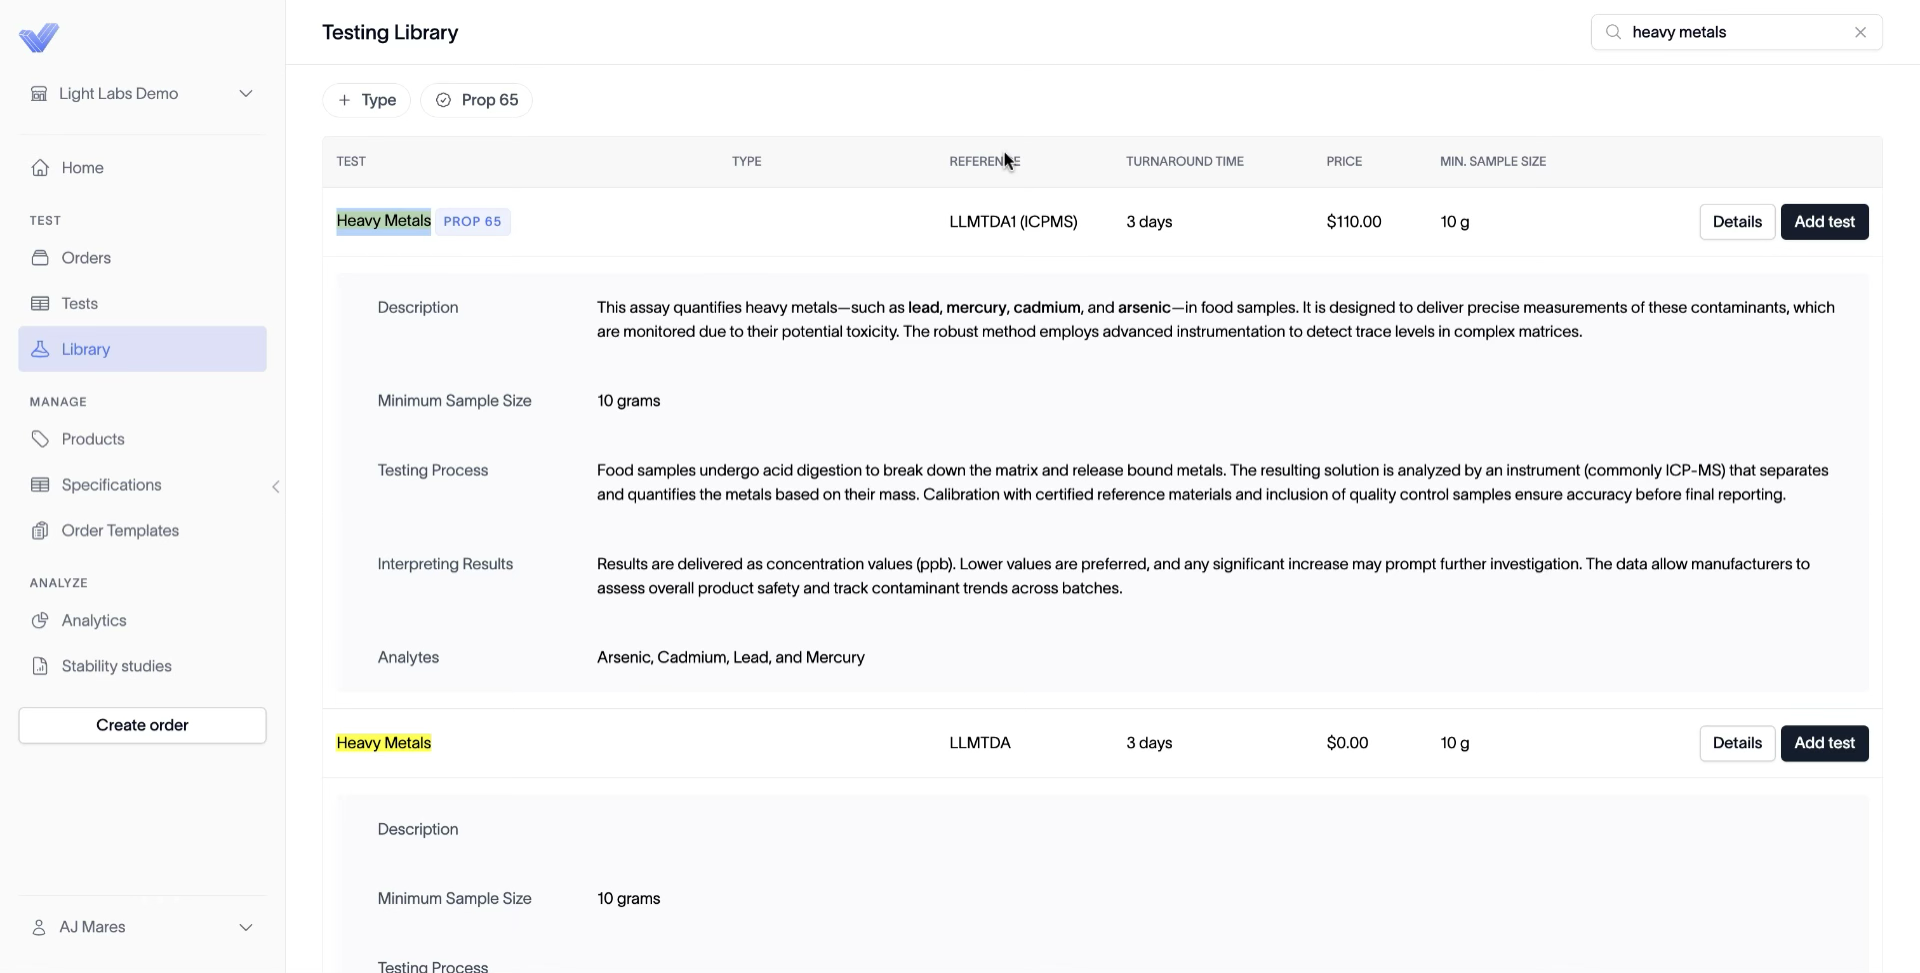Click the Interpreting Results label
This screenshot has width=1920, height=973.
pos(445,564)
